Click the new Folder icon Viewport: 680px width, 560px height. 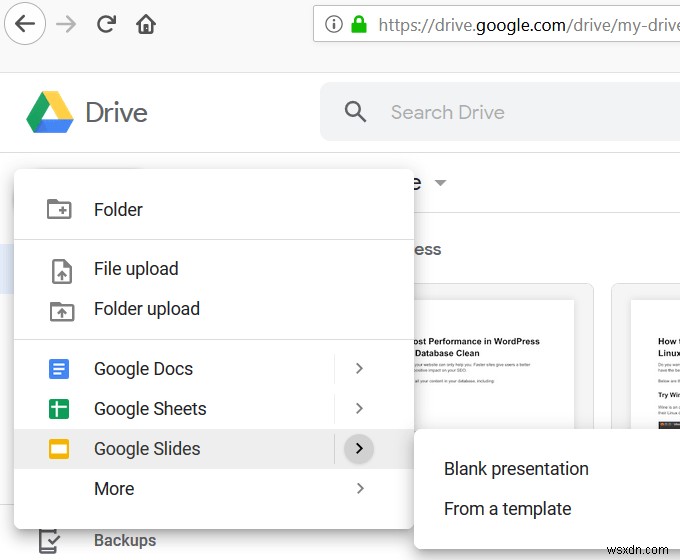click(x=59, y=209)
